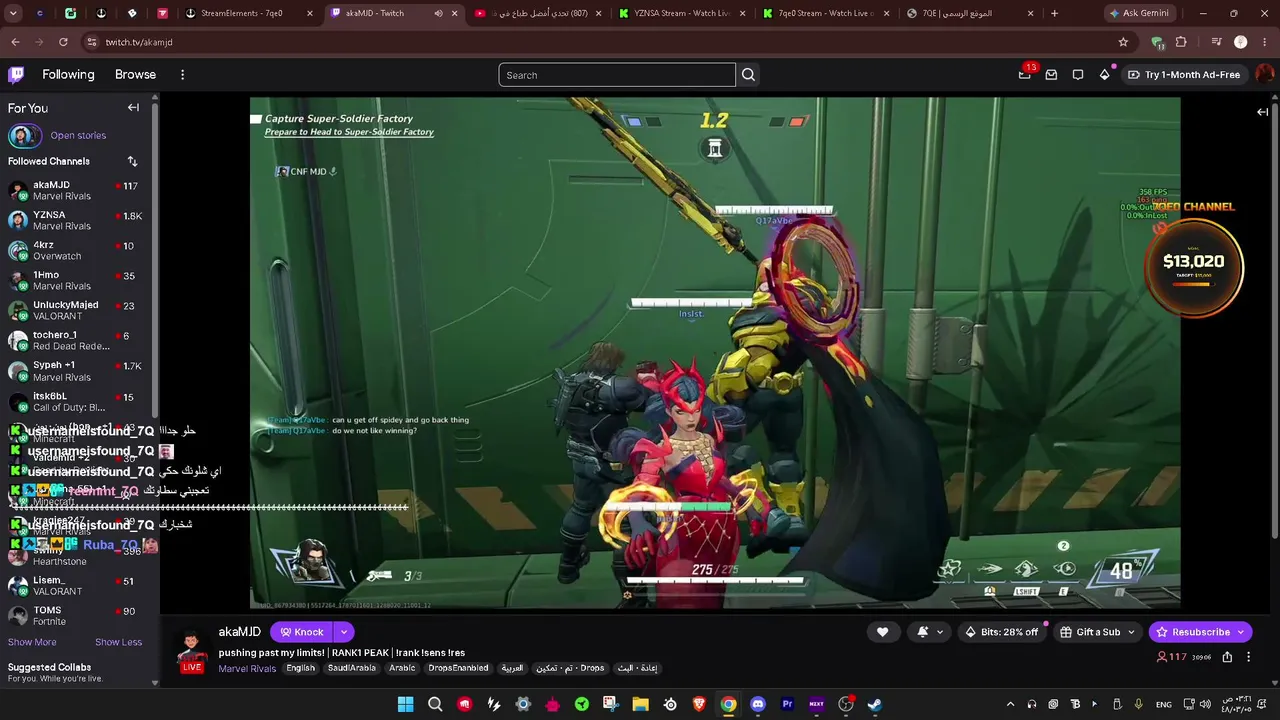The width and height of the screenshot is (1280, 720).
Task: Open the Whispers chat bubble icon
Action: click(x=1078, y=75)
